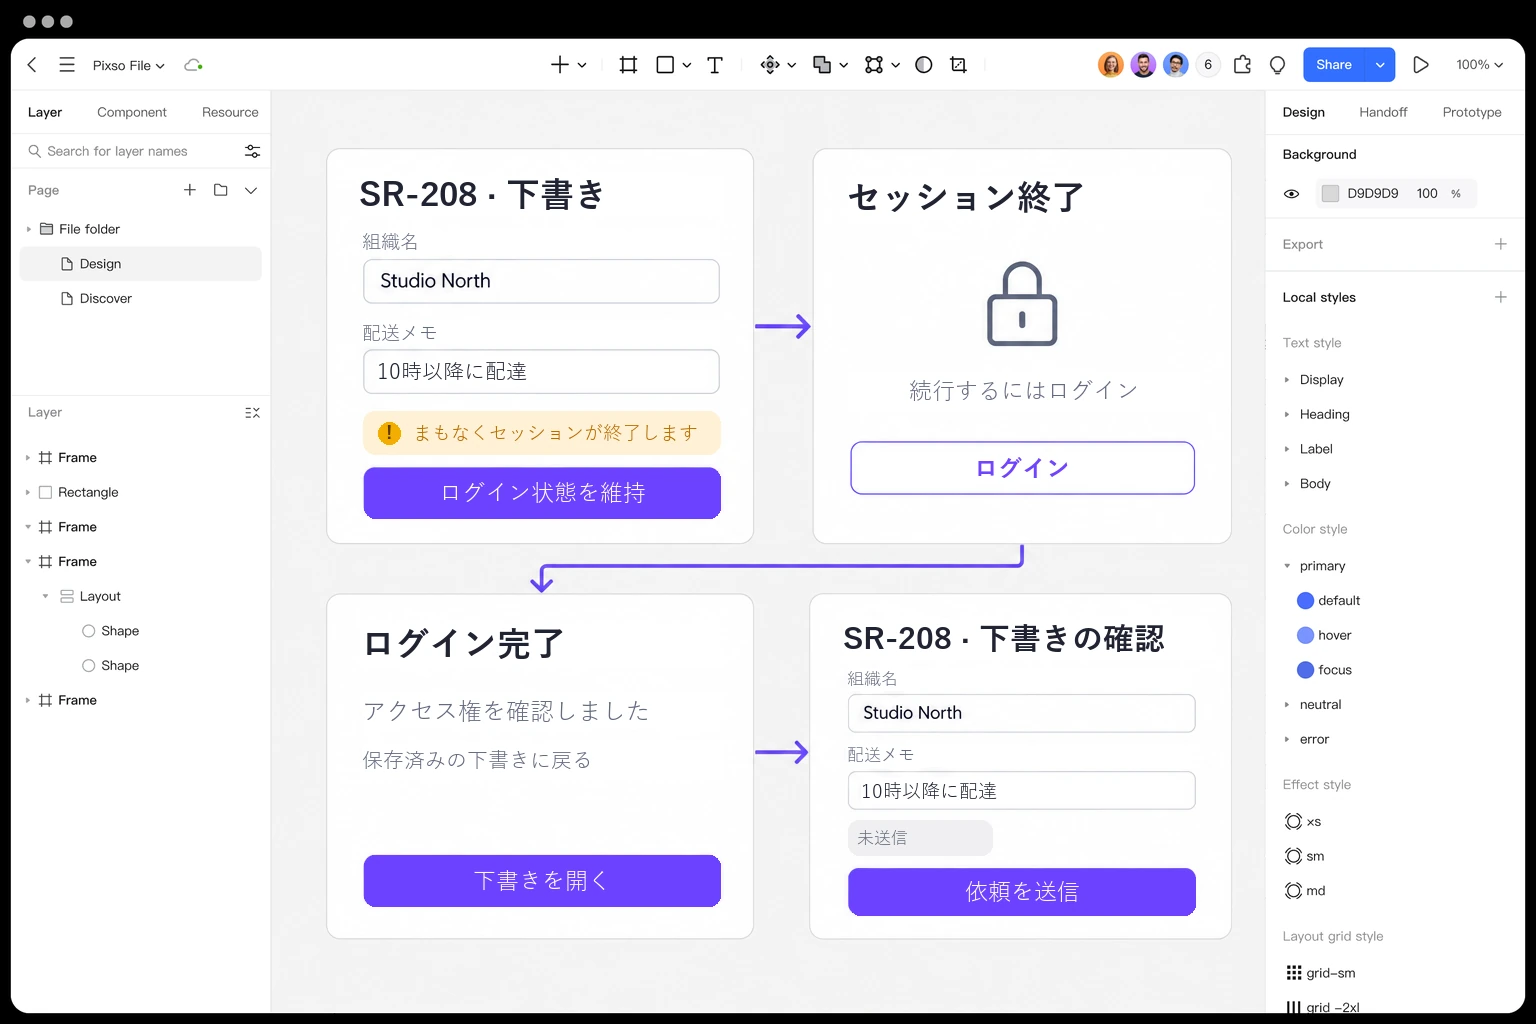Open the Handoff tab
This screenshot has height=1024, width=1536.
1383,112
